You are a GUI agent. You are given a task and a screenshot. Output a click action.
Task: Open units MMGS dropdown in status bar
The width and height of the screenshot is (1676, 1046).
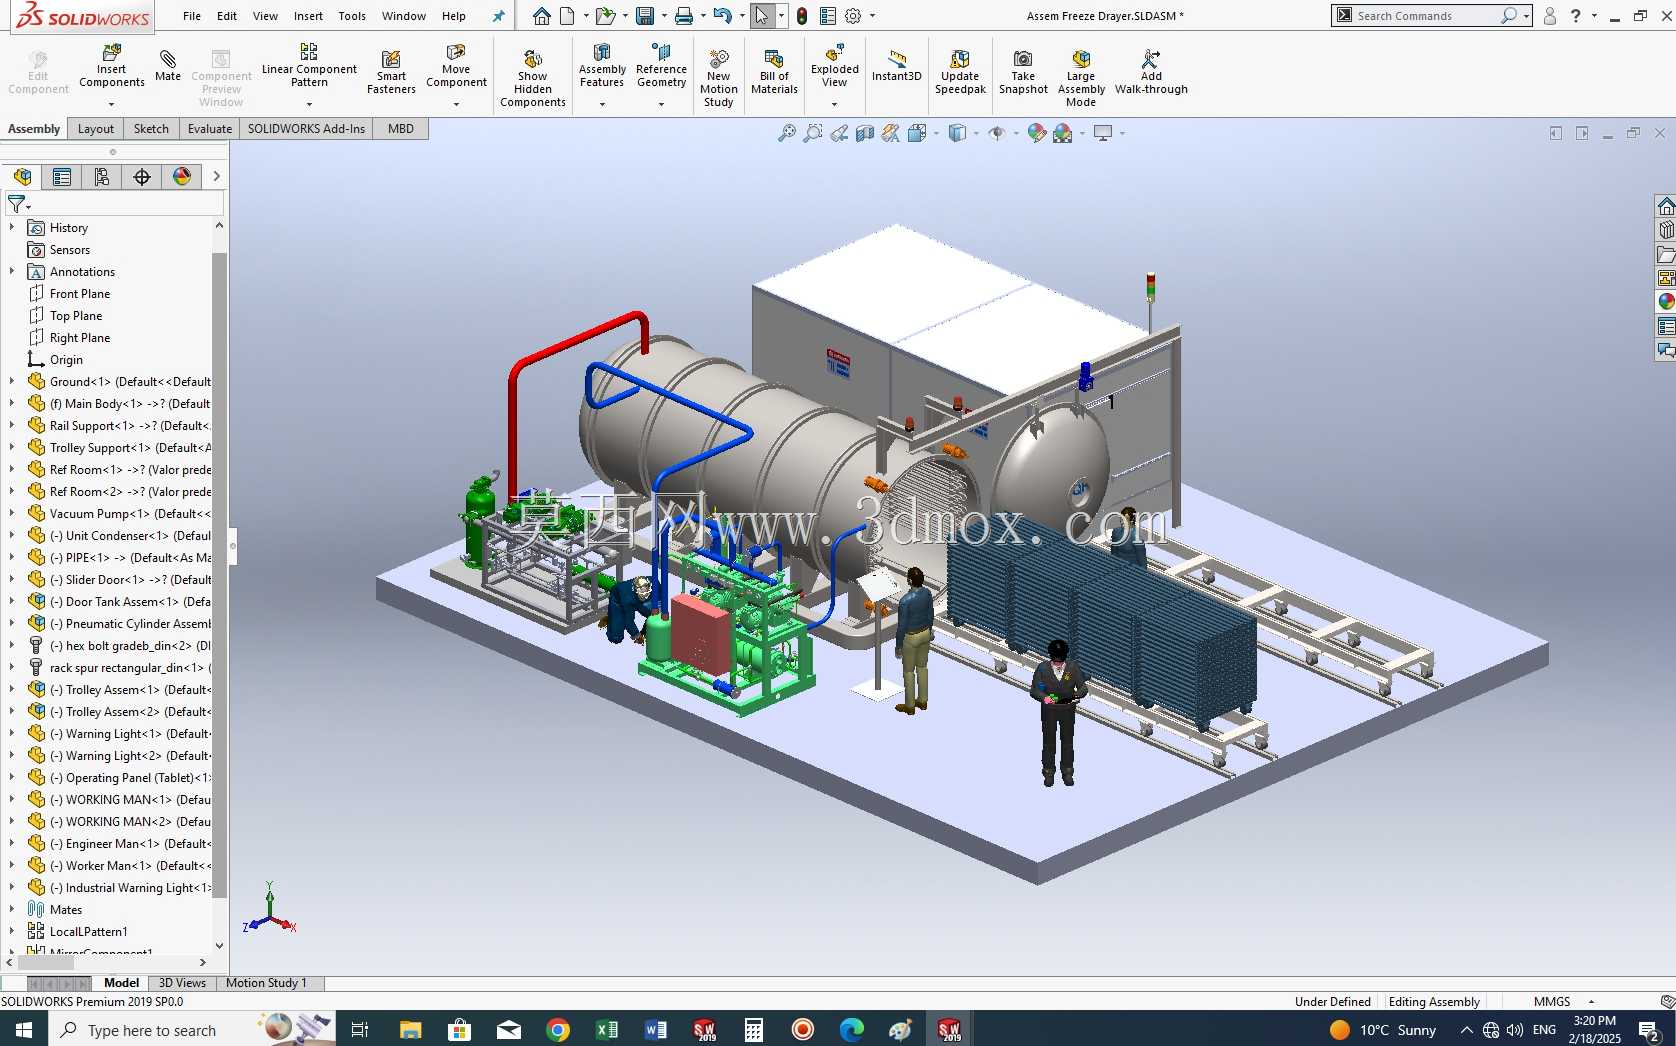1591,1001
